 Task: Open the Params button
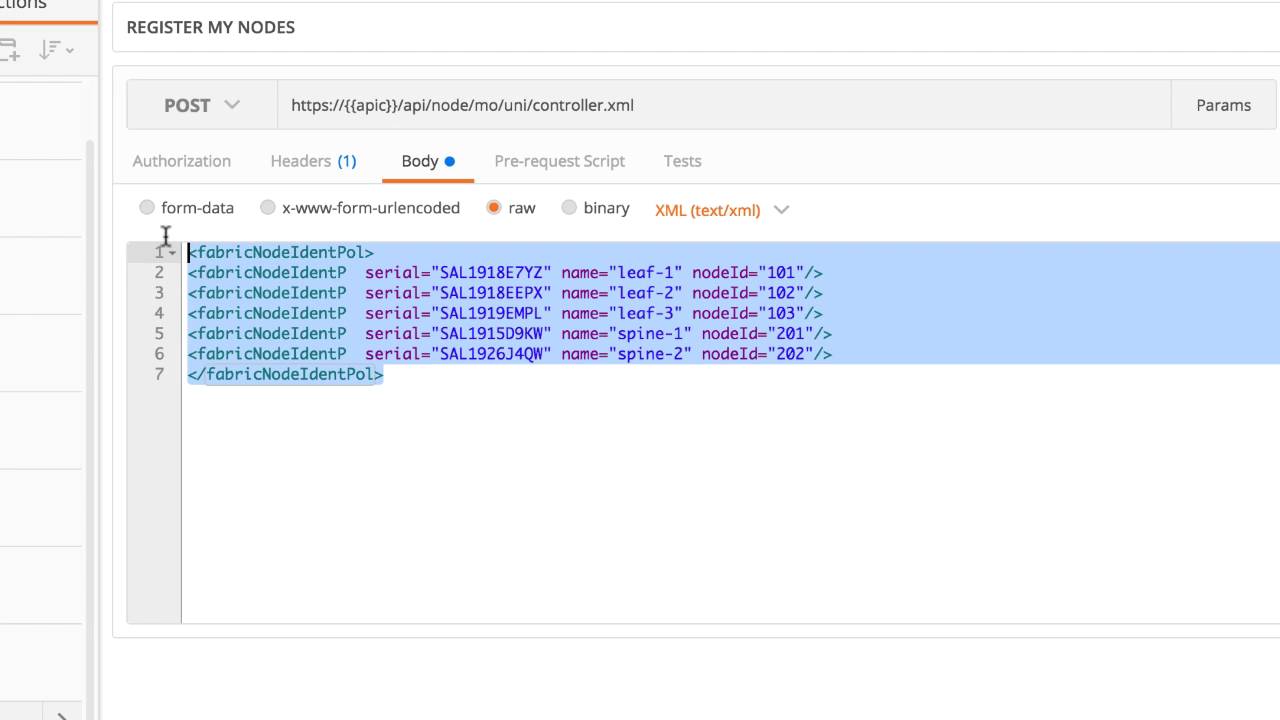coord(1223,105)
